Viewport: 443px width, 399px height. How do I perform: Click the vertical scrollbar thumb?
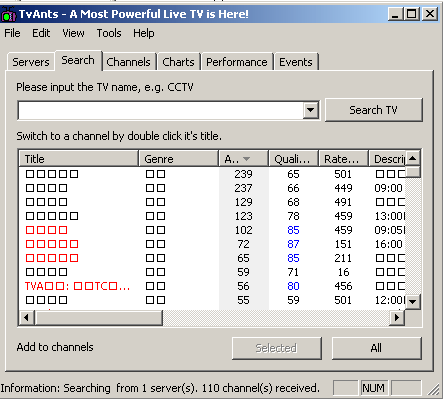(413, 171)
